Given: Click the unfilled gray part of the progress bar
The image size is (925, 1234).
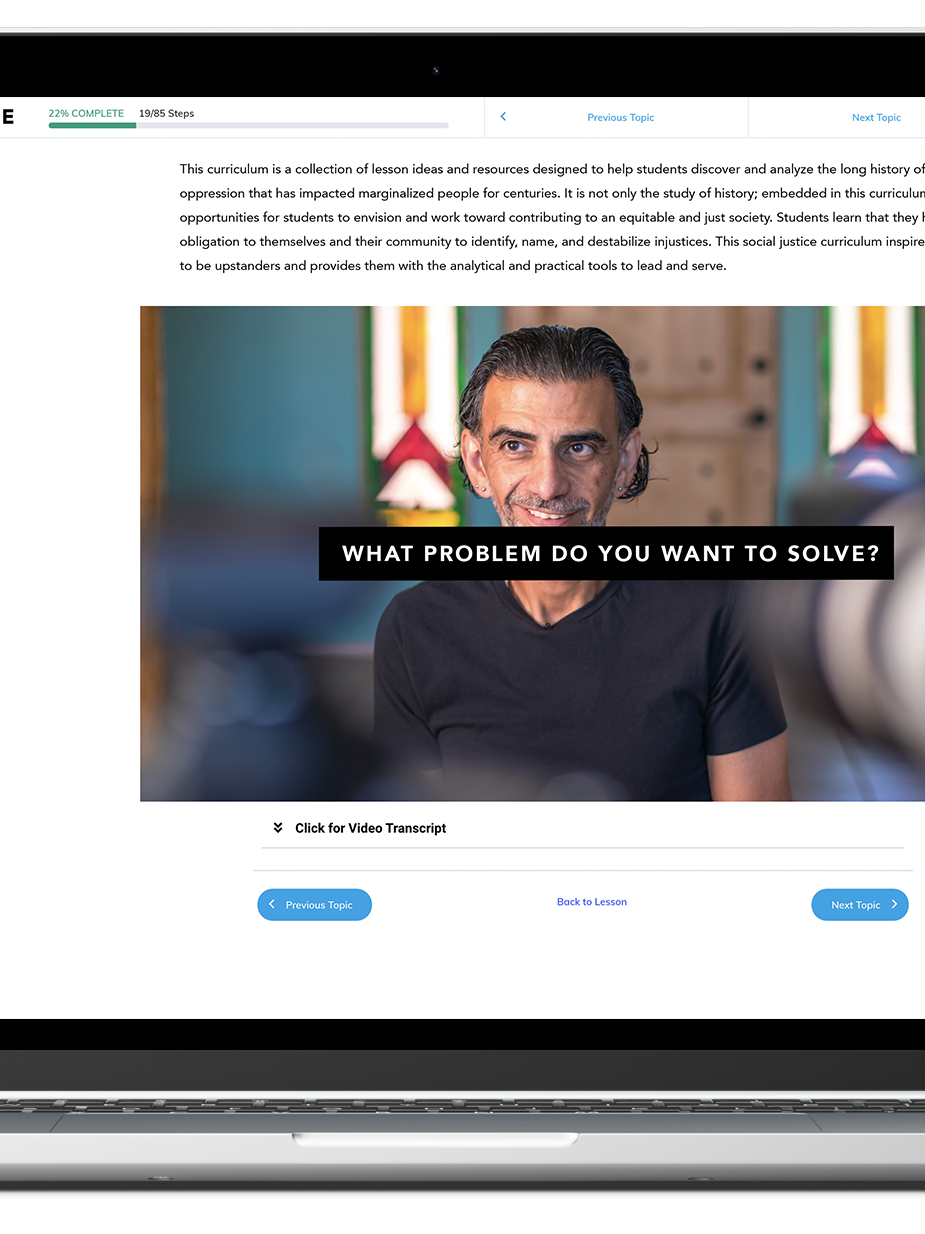Looking at the screenshot, I should click(293, 125).
